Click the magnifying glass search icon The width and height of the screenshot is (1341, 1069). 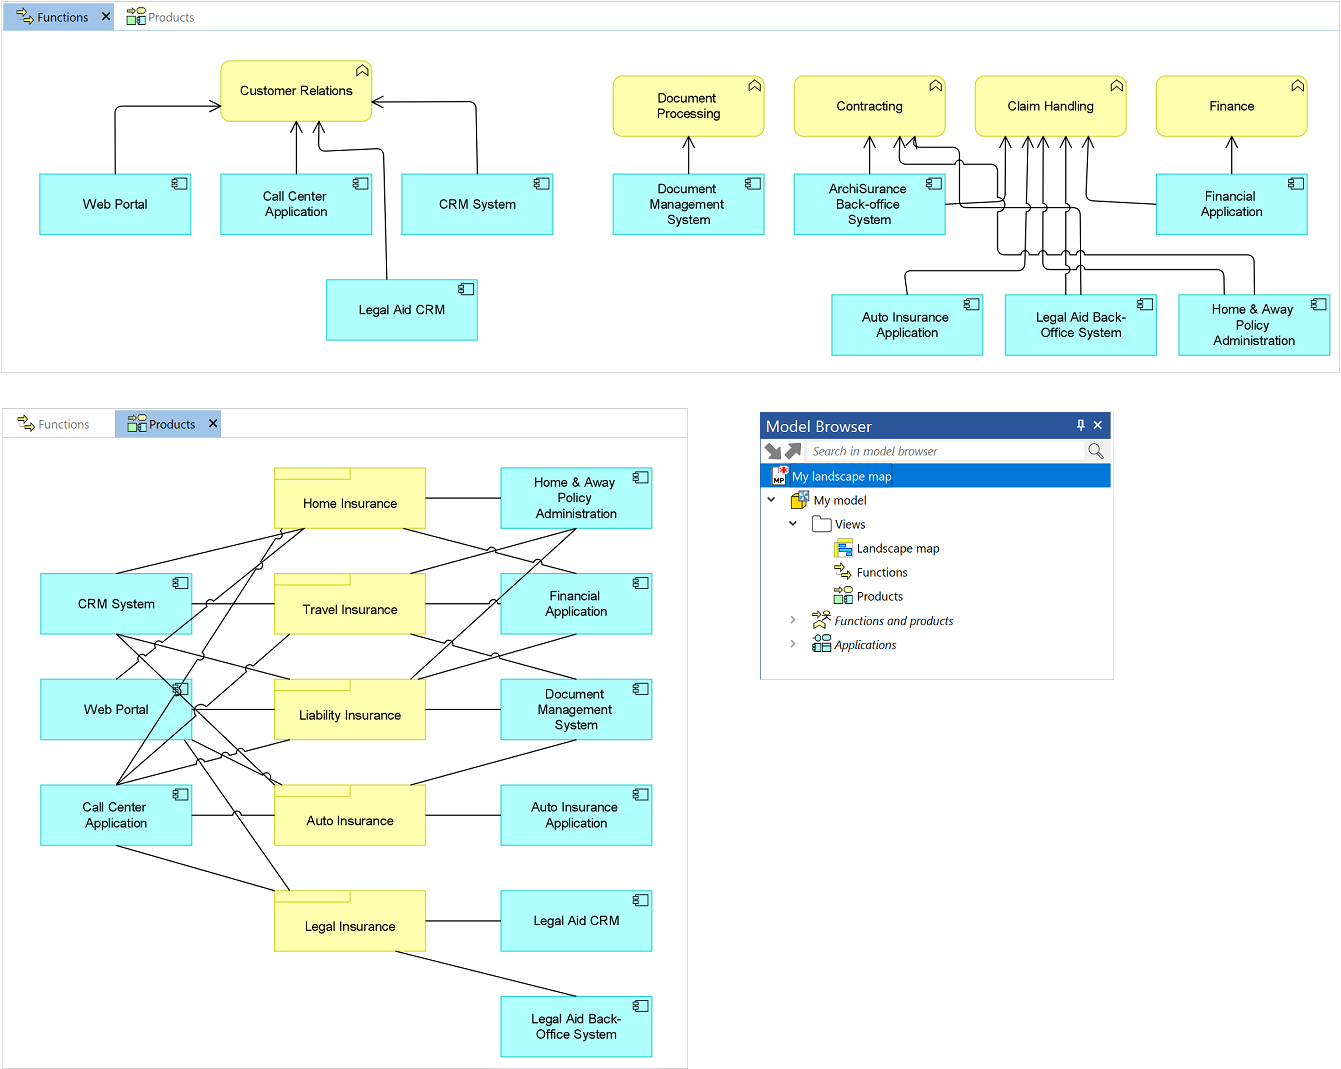coord(1096,451)
